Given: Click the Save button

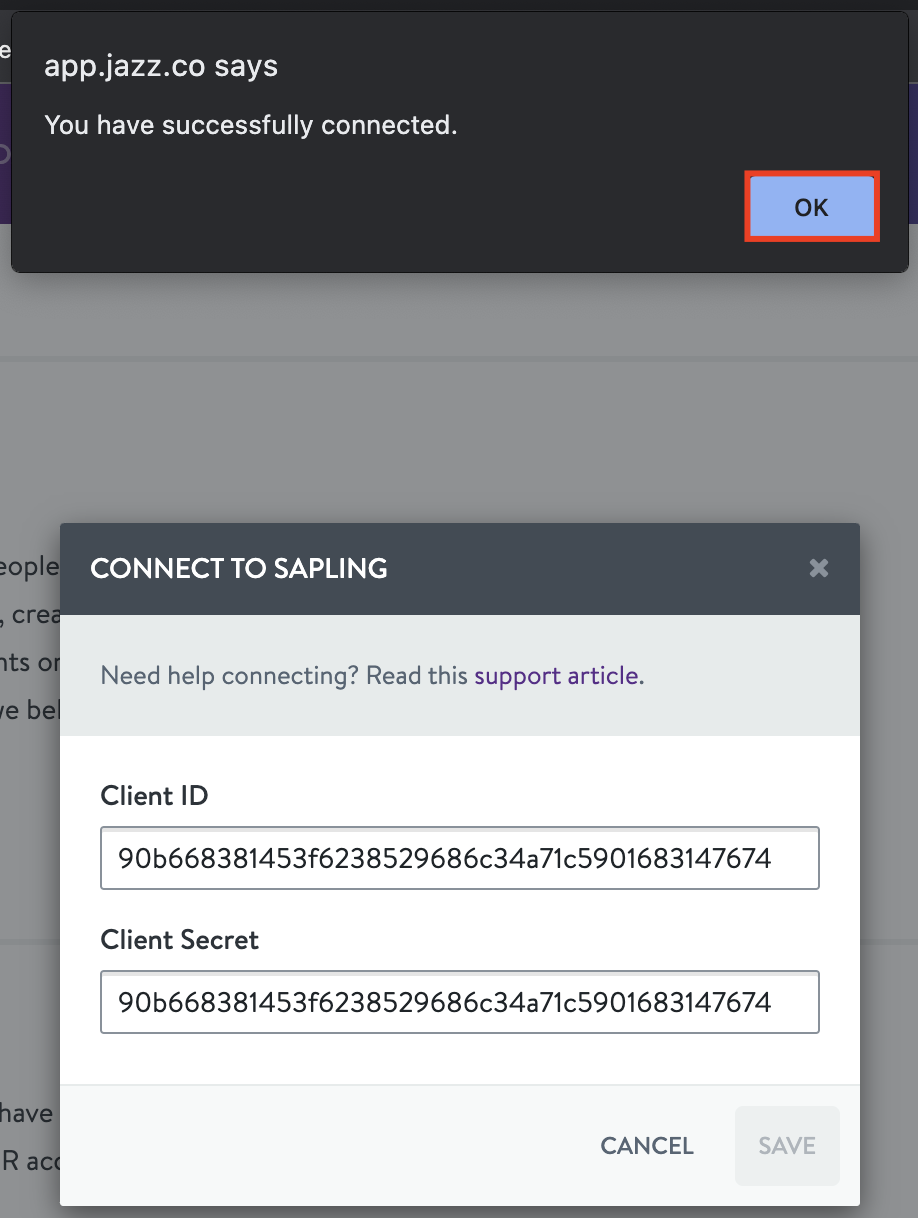Looking at the screenshot, I should (x=786, y=1146).
